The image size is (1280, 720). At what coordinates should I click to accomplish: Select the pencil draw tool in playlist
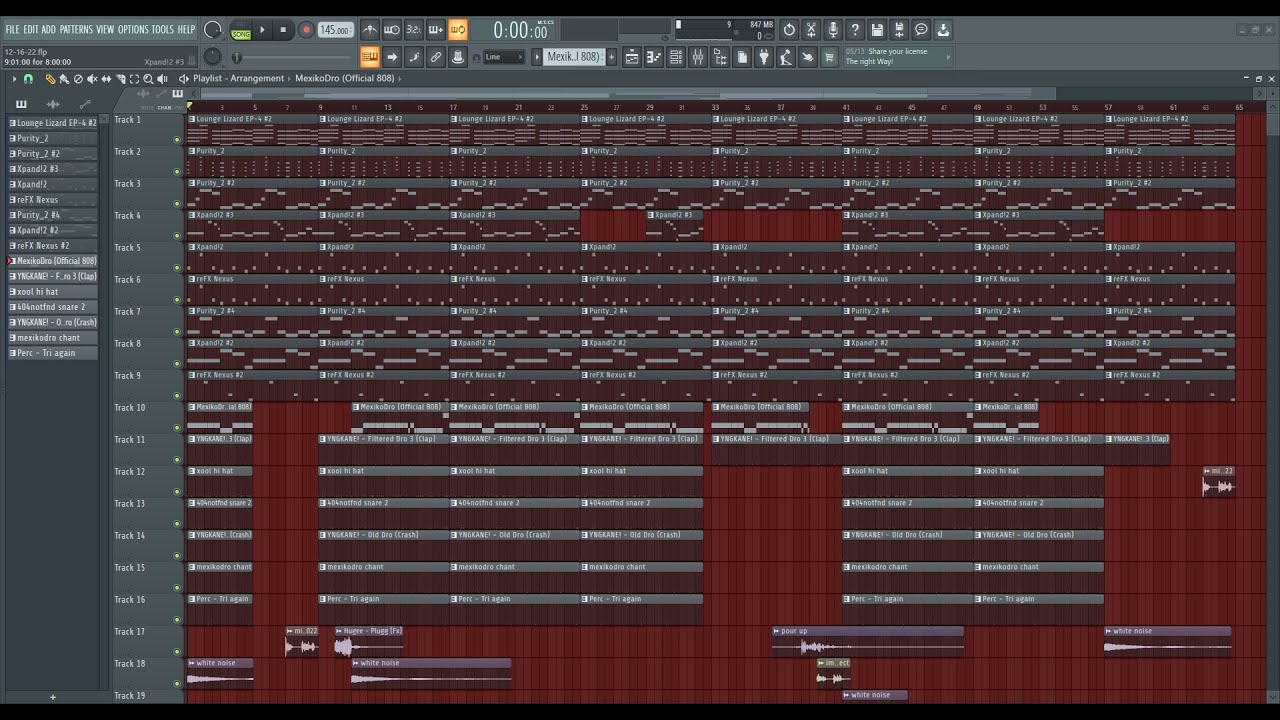50,79
